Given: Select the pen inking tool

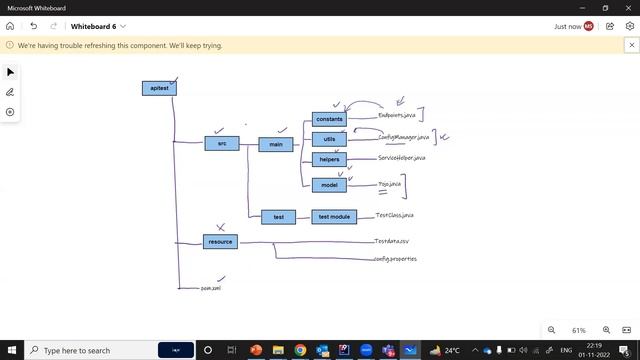Looking at the screenshot, I should click(x=10, y=92).
